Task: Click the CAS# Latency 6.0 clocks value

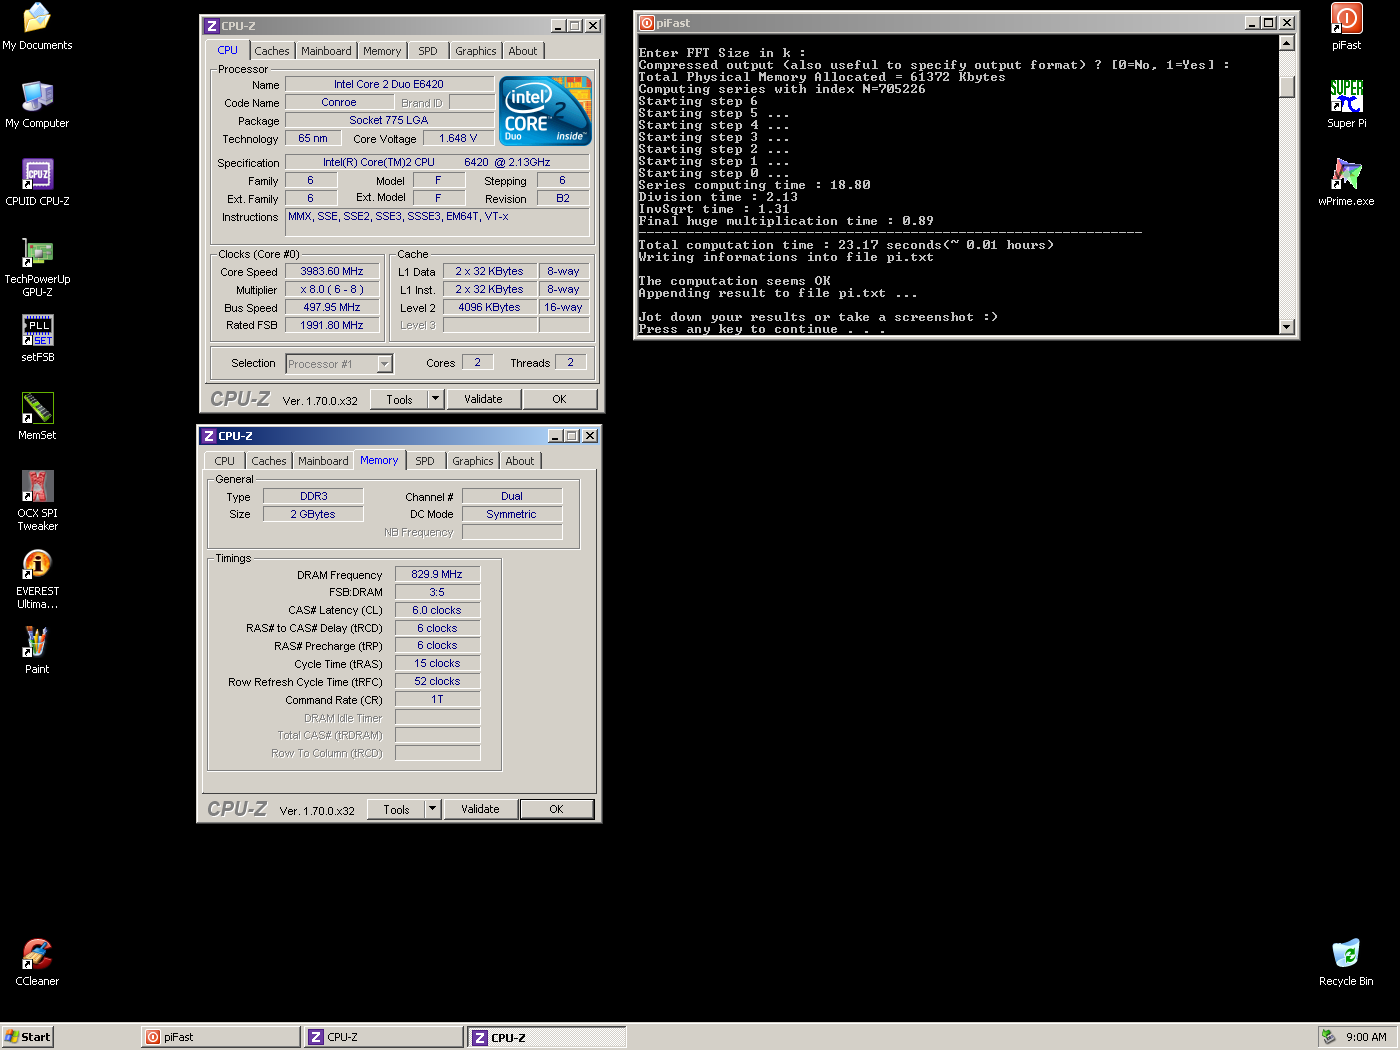Action: click(437, 610)
